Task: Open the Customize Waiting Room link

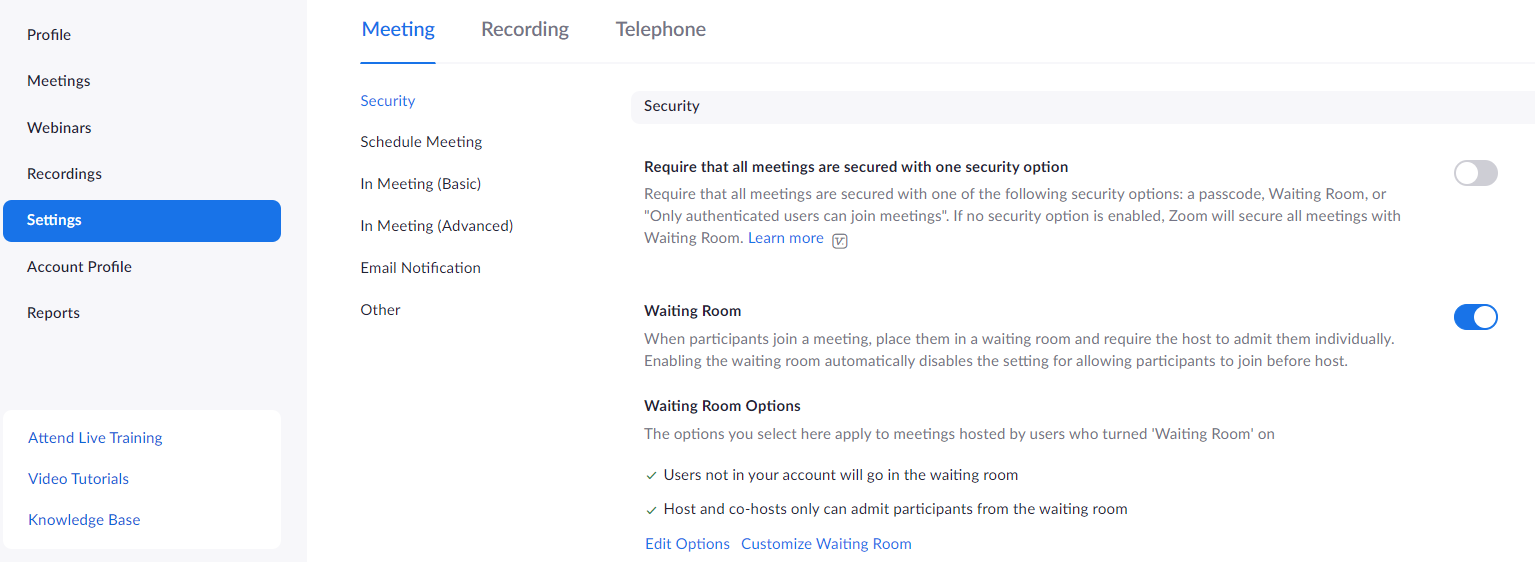Action: pyautogui.click(x=826, y=544)
